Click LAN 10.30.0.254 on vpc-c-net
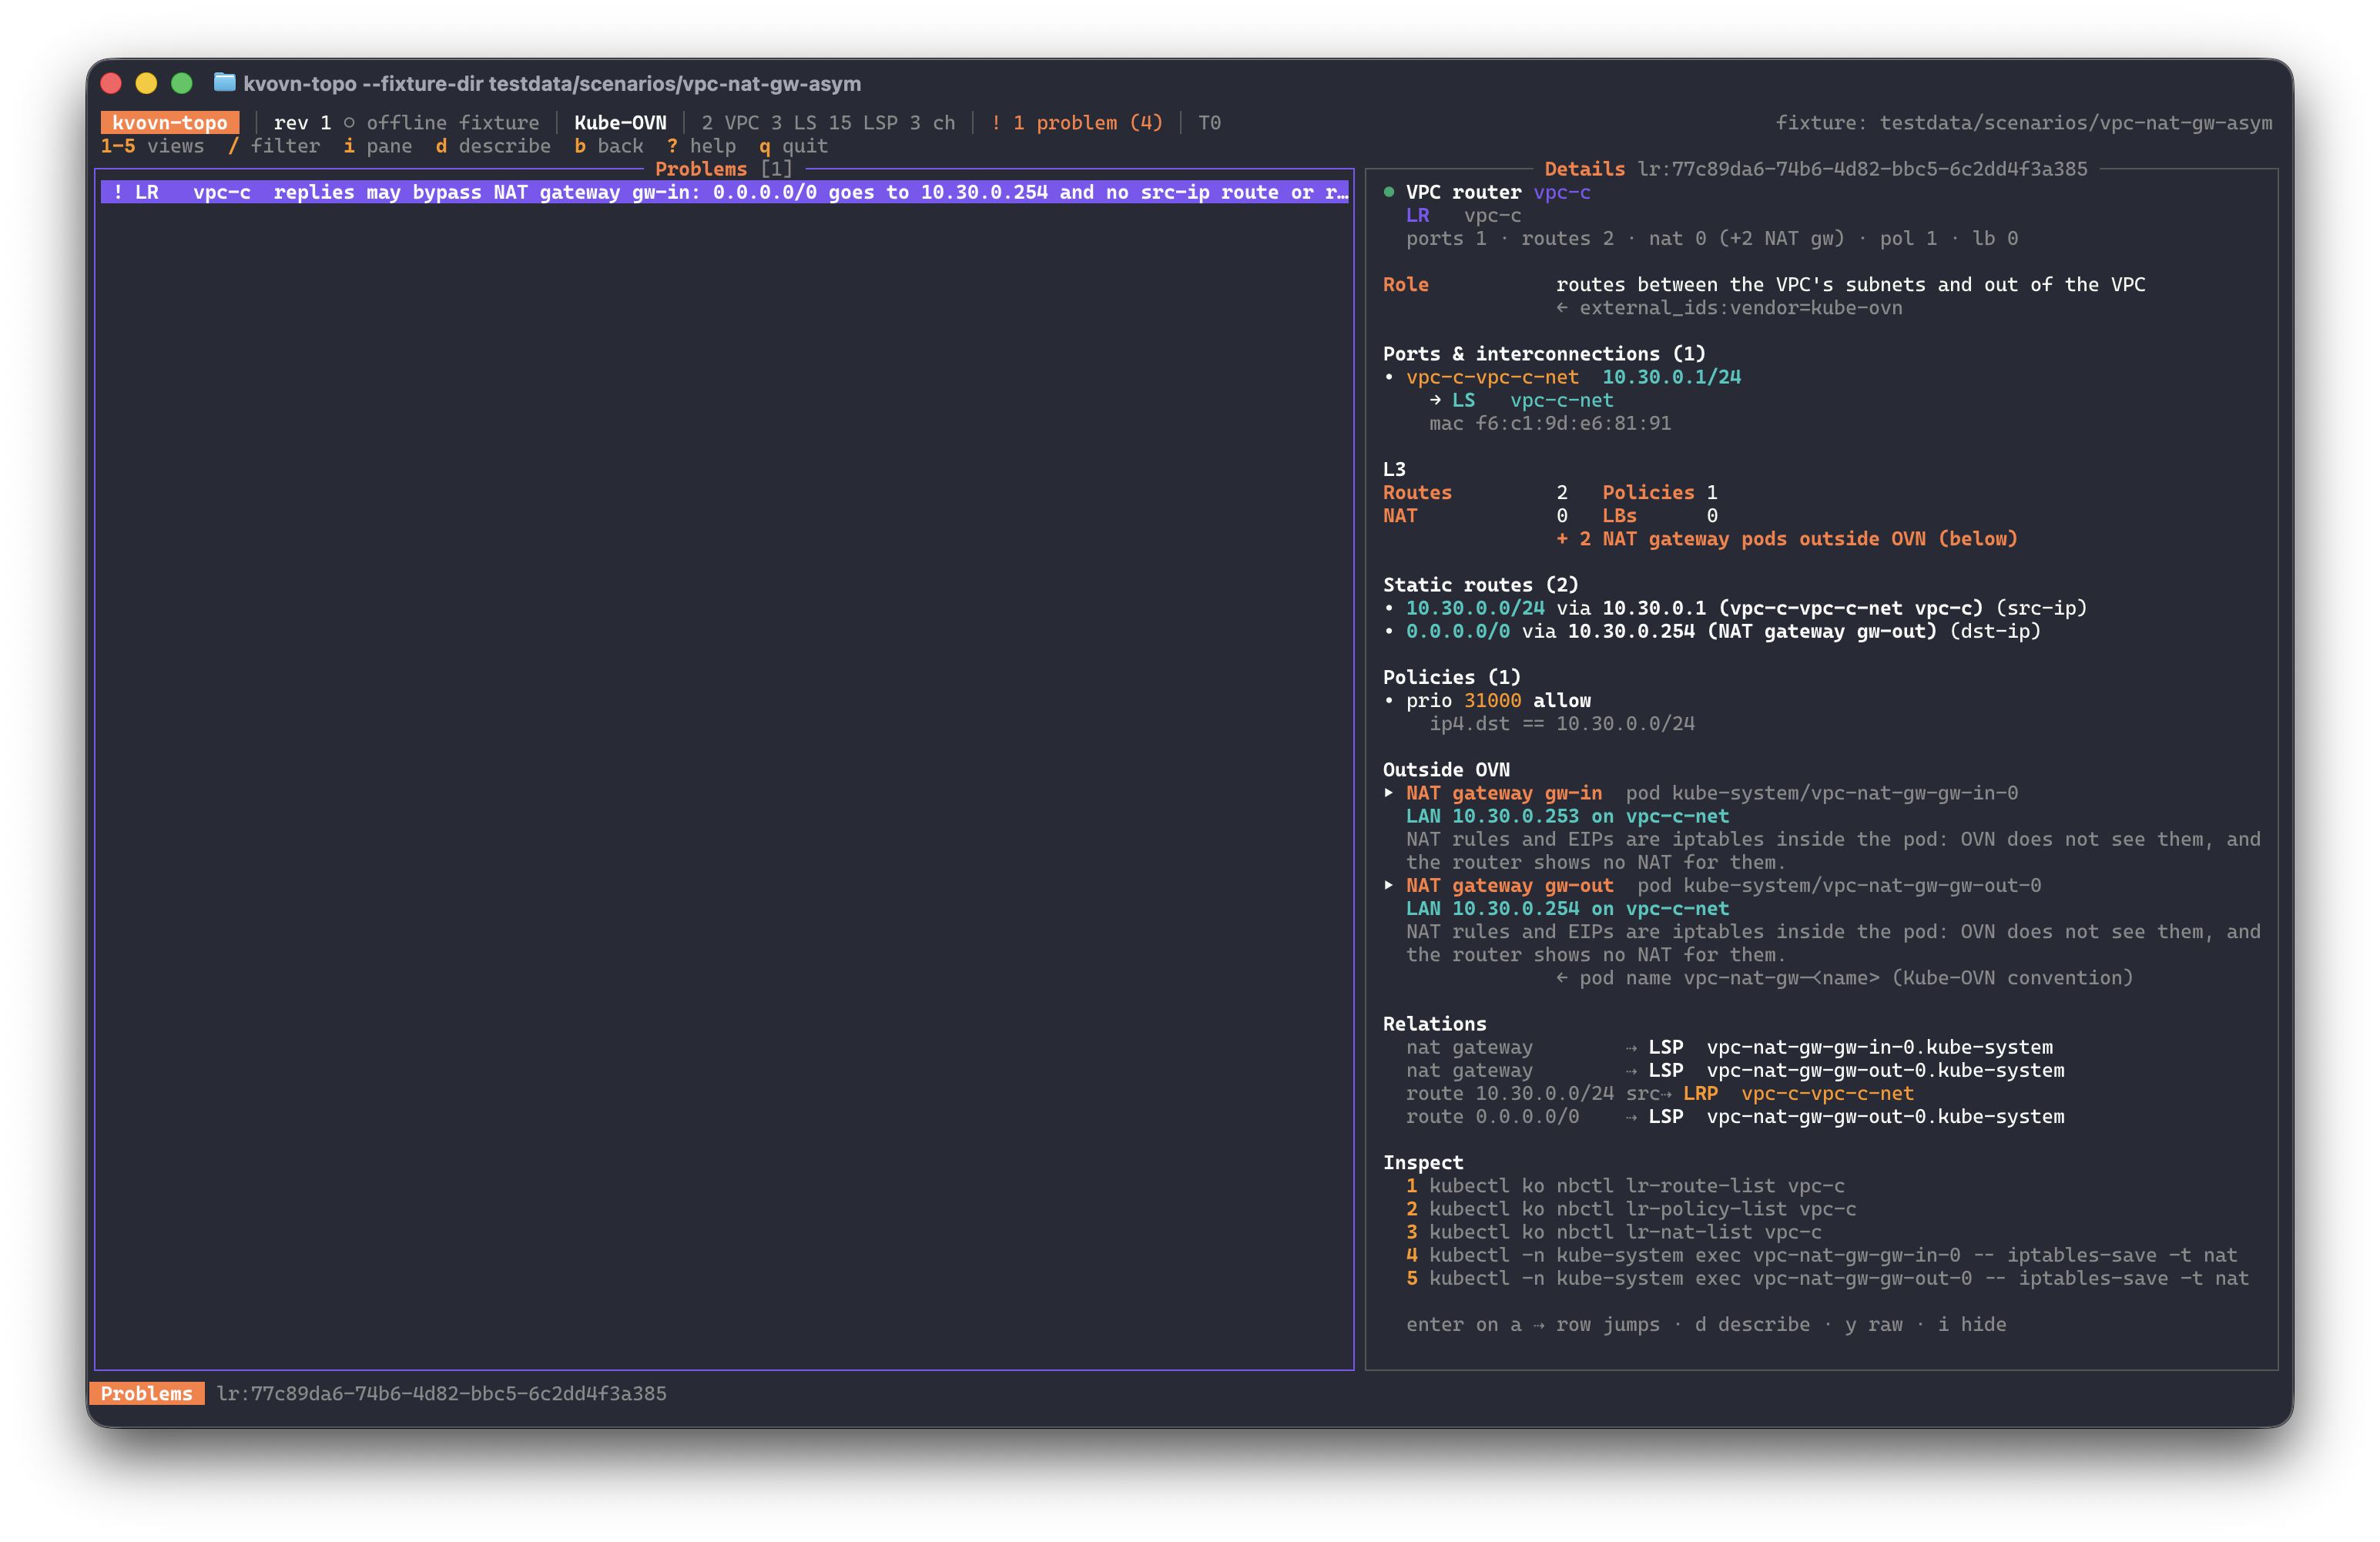This screenshot has height=1542, width=2380. coord(1567,908)
